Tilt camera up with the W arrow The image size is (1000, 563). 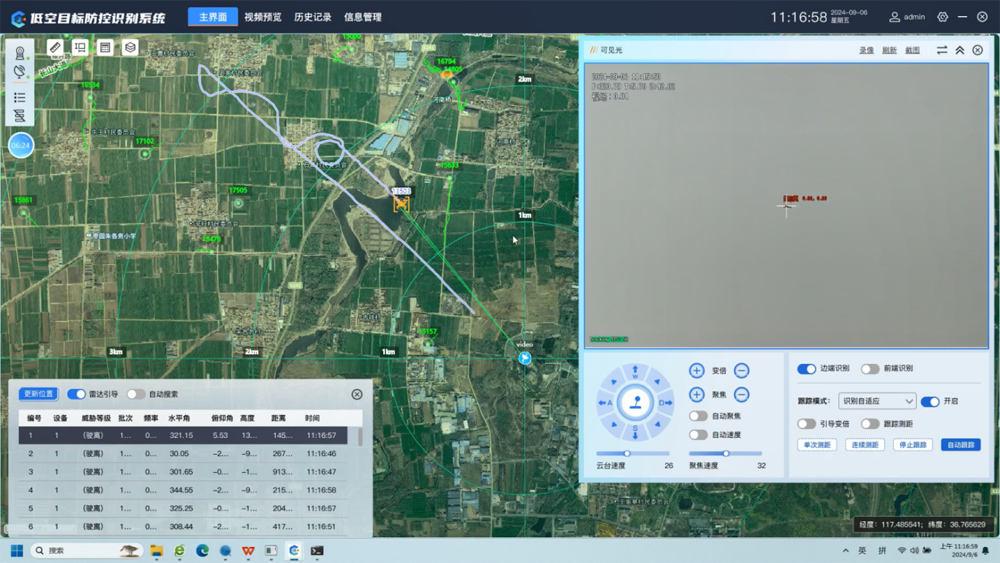[x=635, y=372]
